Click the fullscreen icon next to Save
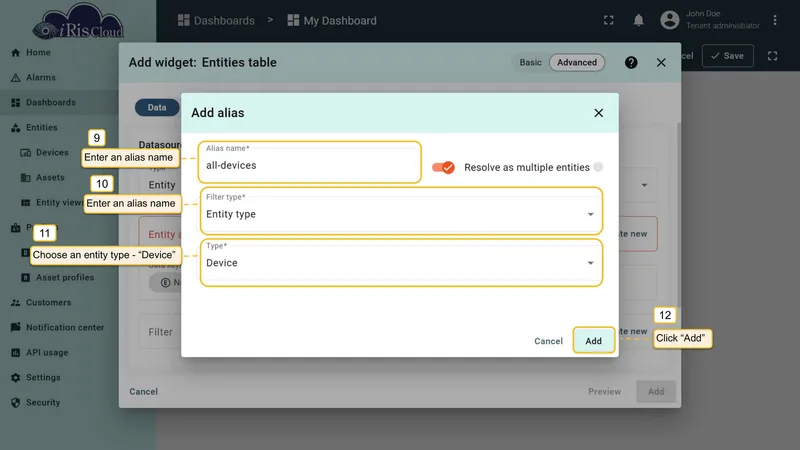 click(x=772, y=56)
